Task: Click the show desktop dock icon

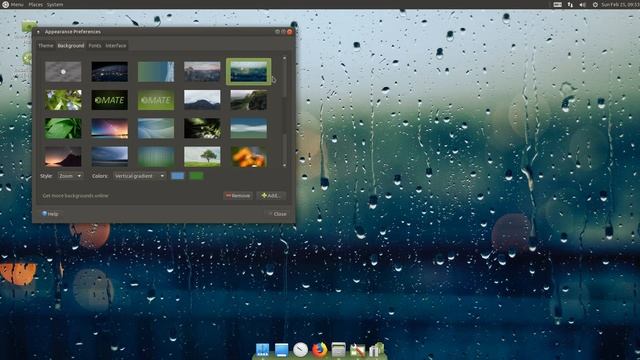Action: point(281,349)
